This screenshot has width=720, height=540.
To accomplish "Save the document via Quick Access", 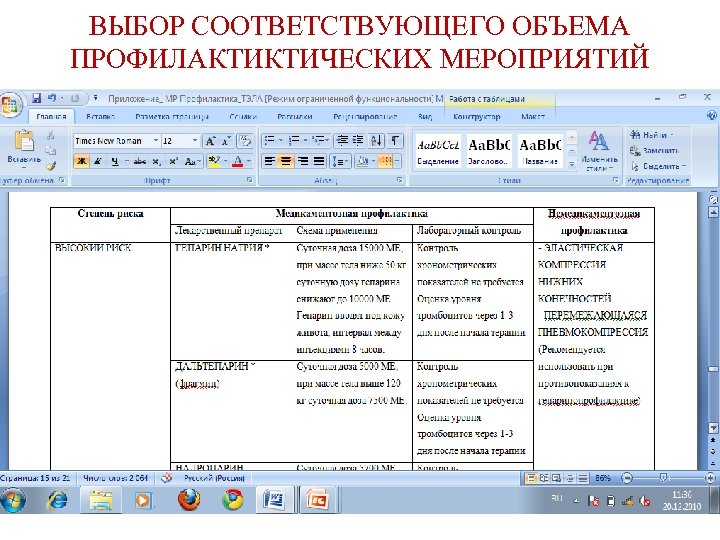I will [x=37, y=98].
